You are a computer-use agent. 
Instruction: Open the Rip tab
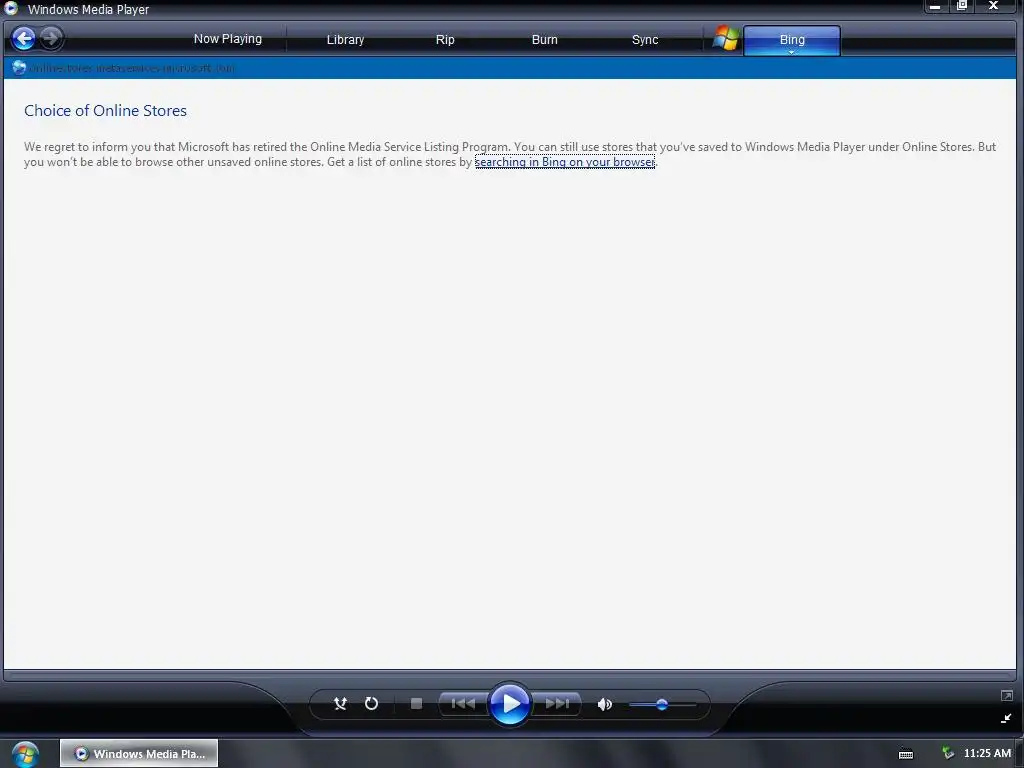click(445, 40)
